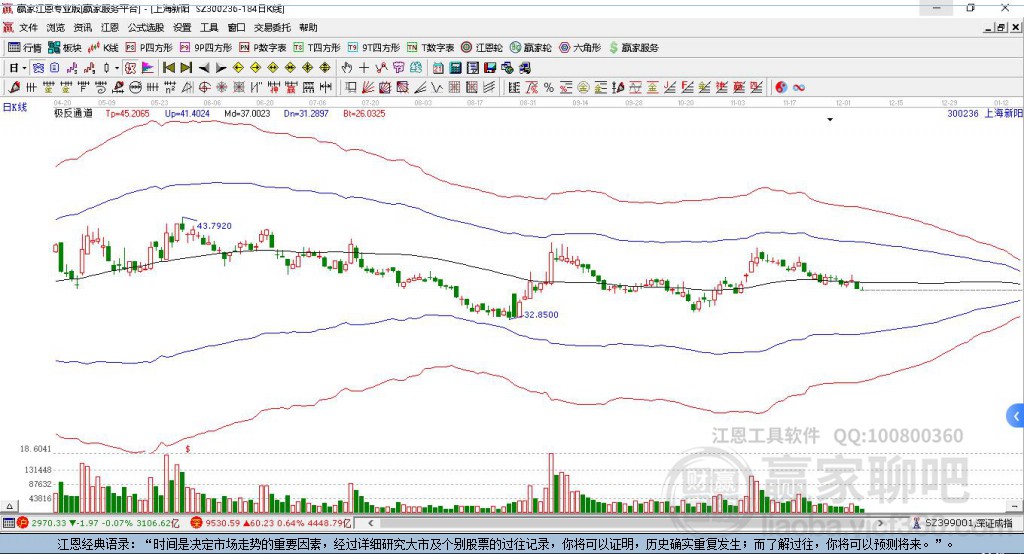1024x554 pixels.
Task: Click the 300236 上海新阳 stock label
Action: [x=985, y=113]
